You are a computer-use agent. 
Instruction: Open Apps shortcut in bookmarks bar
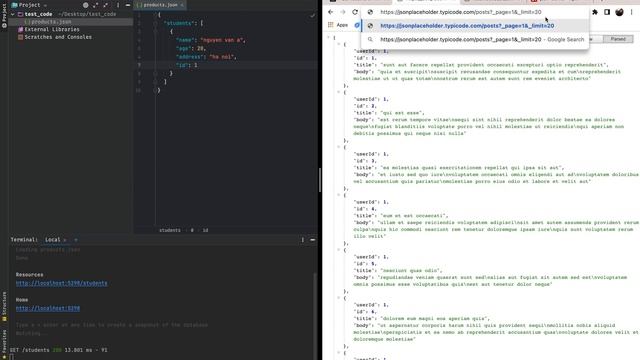338,25
